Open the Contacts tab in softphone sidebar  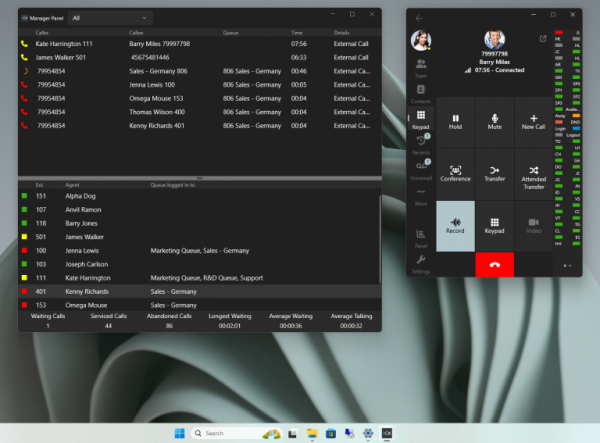pos(421,94)
